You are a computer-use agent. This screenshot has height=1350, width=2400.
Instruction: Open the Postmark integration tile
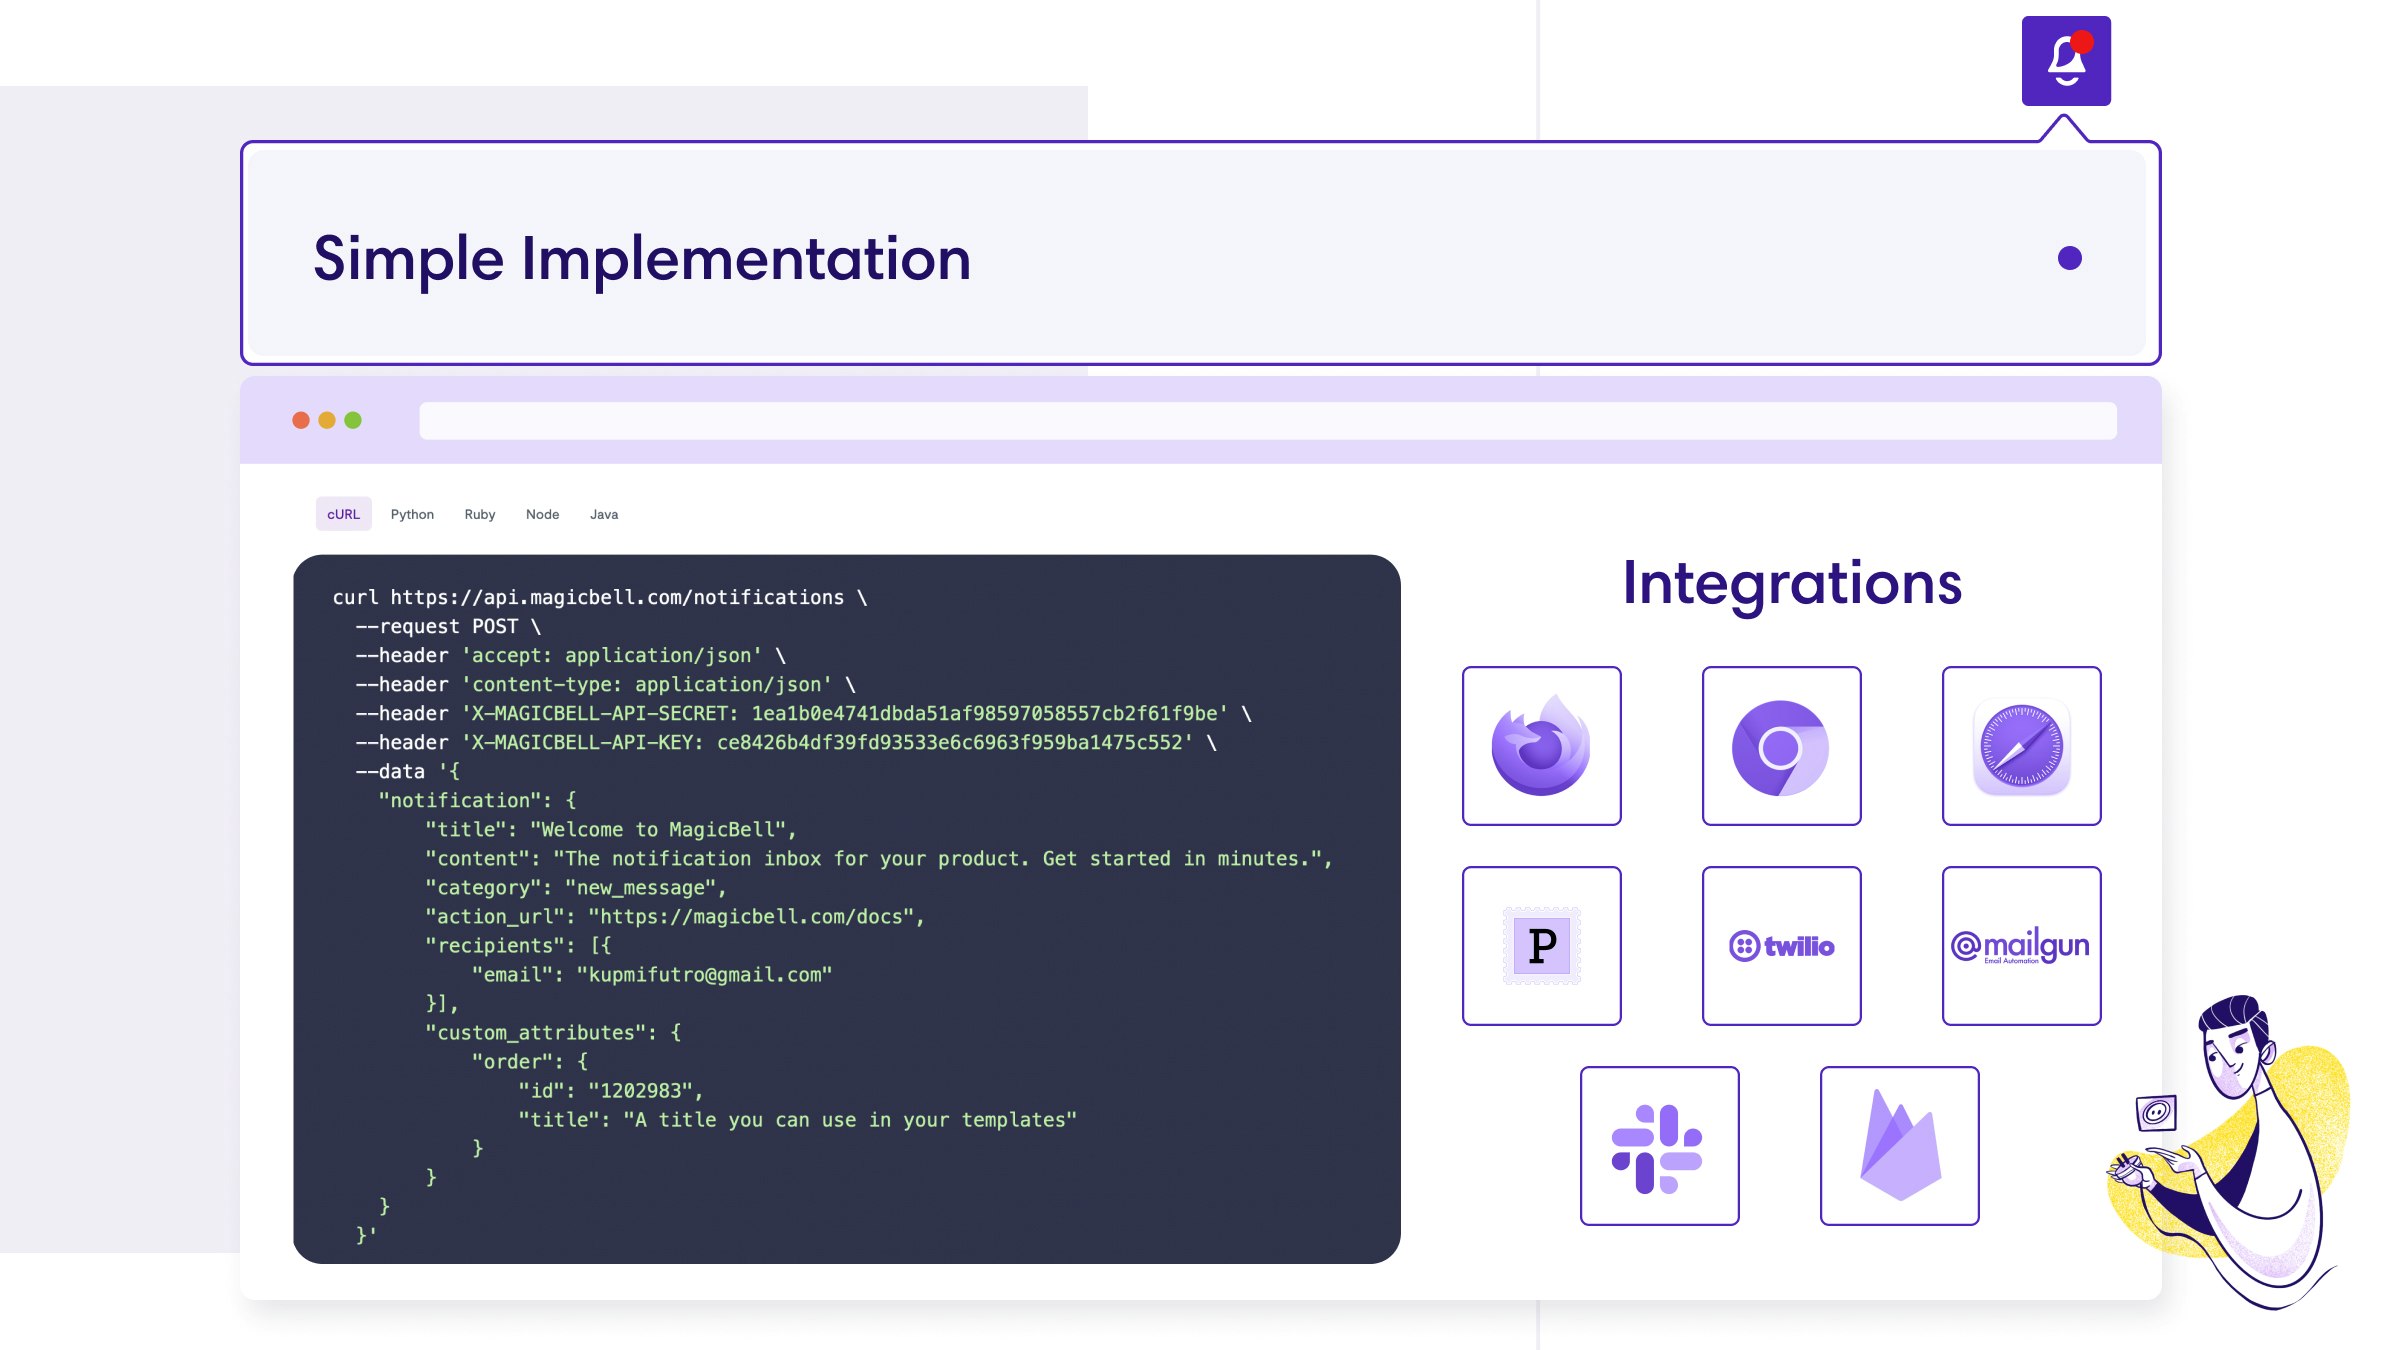(1541, 946)
